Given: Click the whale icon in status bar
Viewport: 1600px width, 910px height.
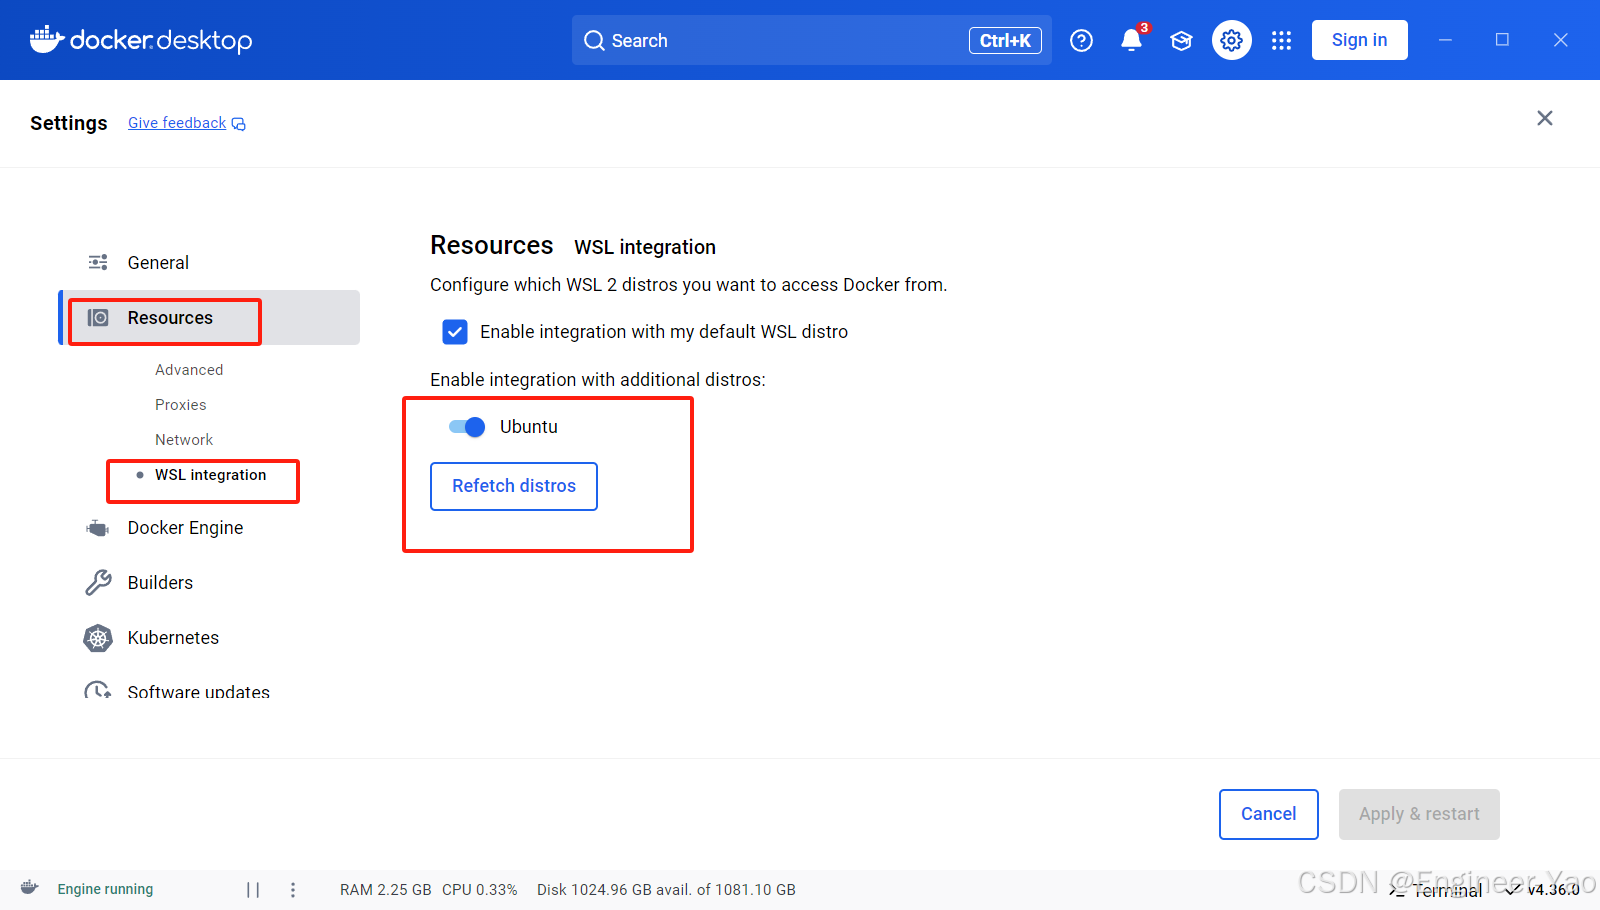Looking at the screenshot, I should tap(30, 888).
